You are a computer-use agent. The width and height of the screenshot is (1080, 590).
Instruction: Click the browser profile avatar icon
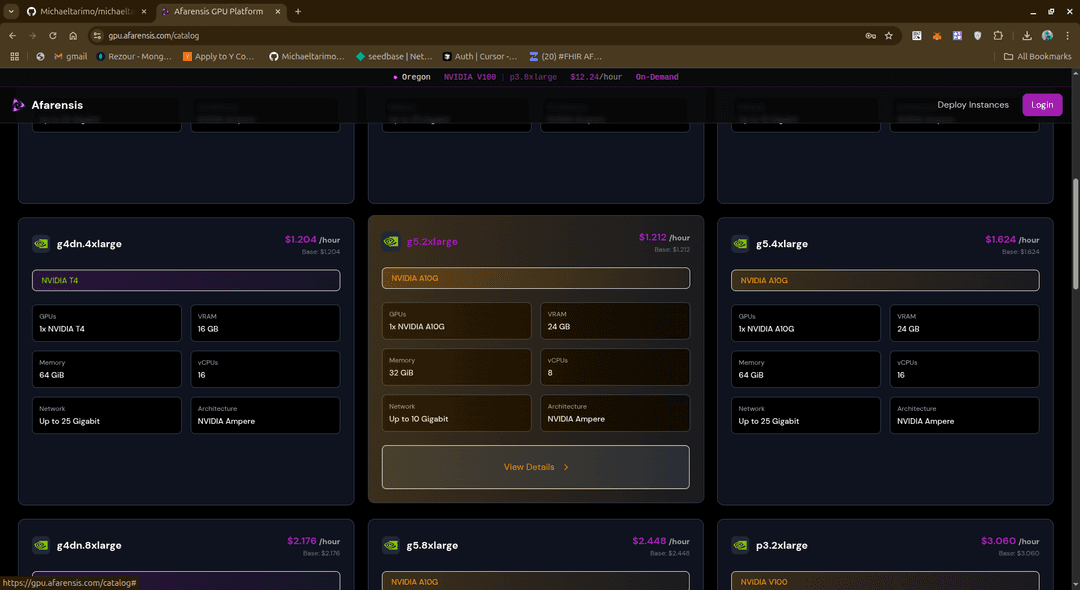coord(1046,34)
